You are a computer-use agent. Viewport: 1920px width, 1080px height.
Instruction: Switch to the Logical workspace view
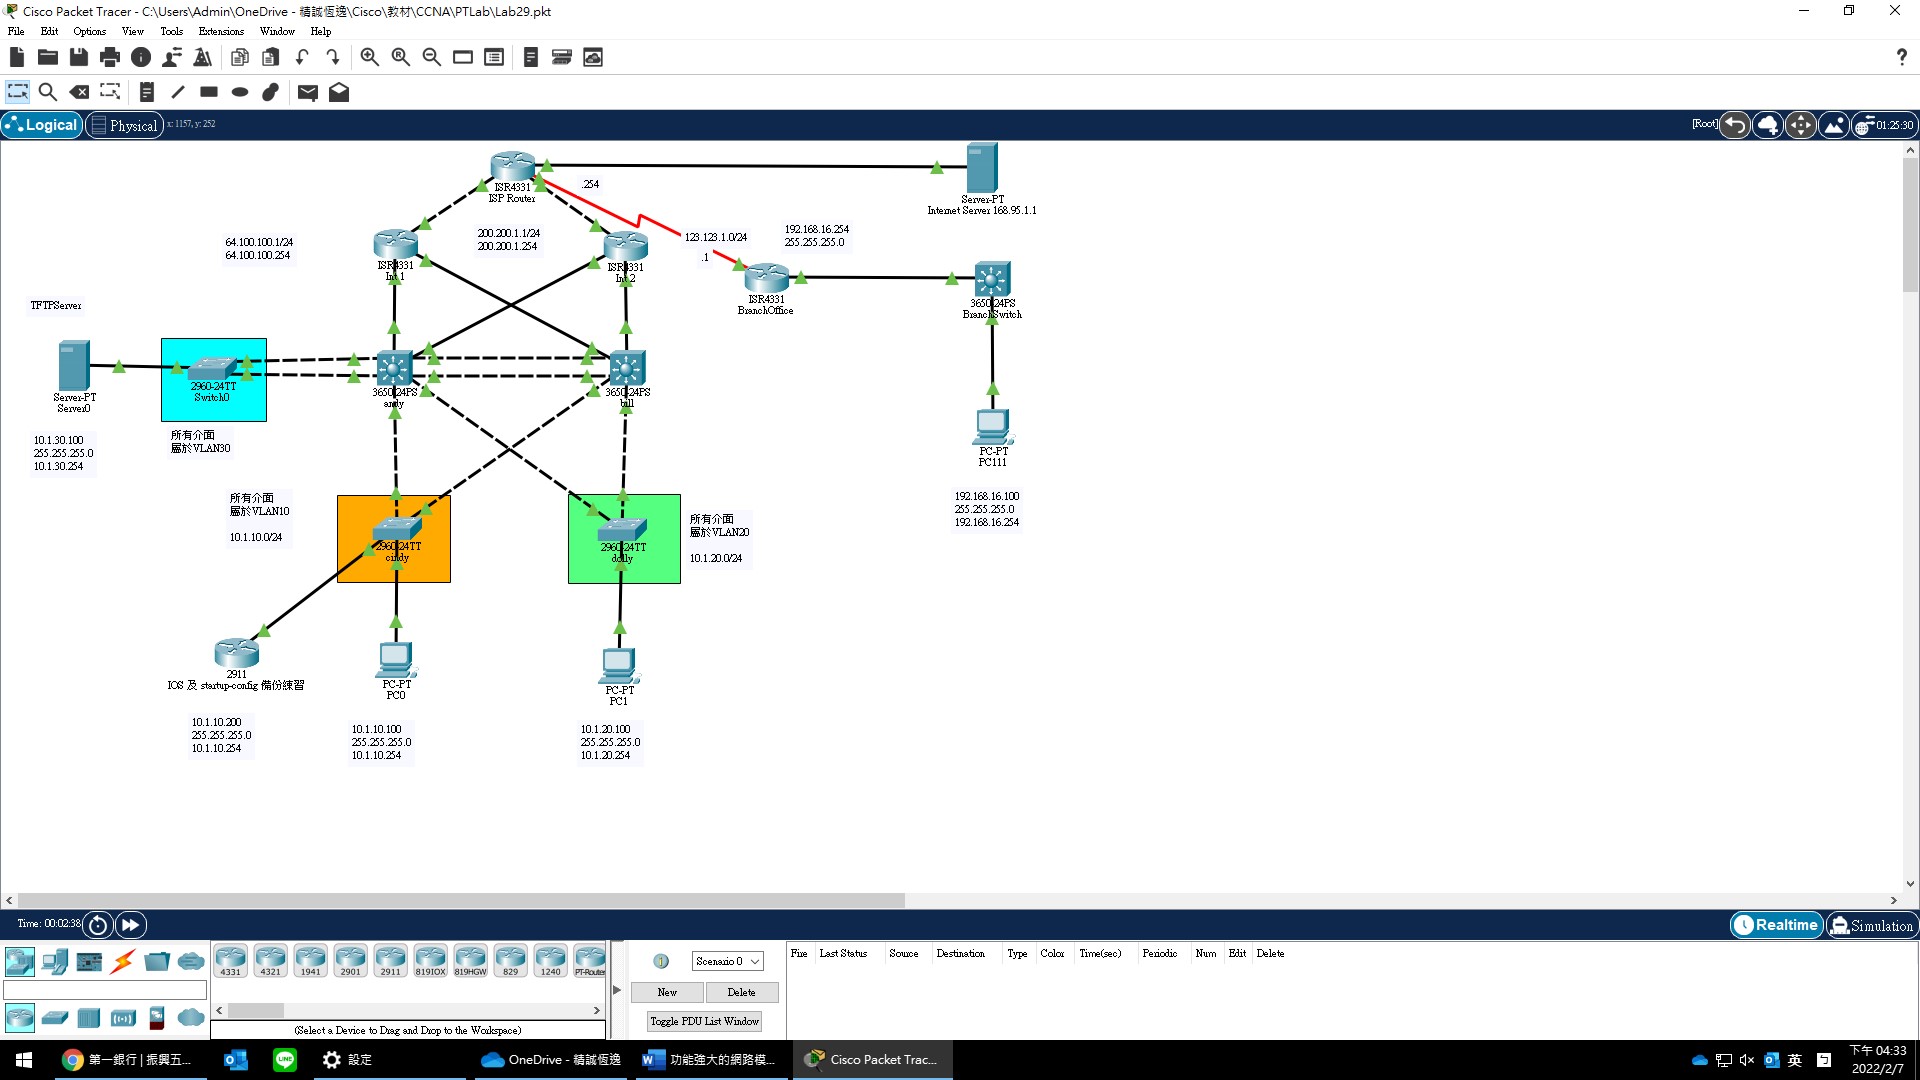point(42,125)
